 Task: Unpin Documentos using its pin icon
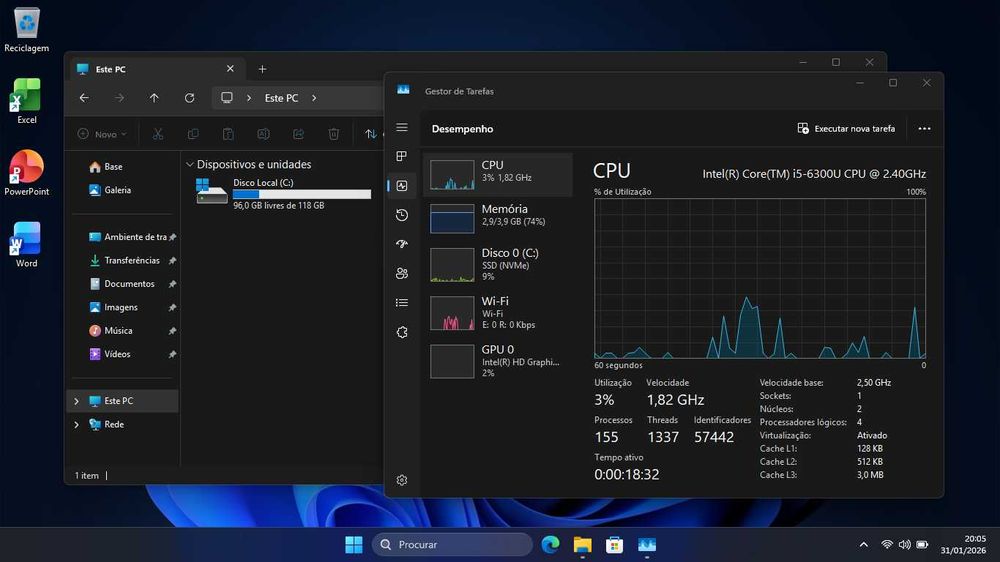coord(172,284)
